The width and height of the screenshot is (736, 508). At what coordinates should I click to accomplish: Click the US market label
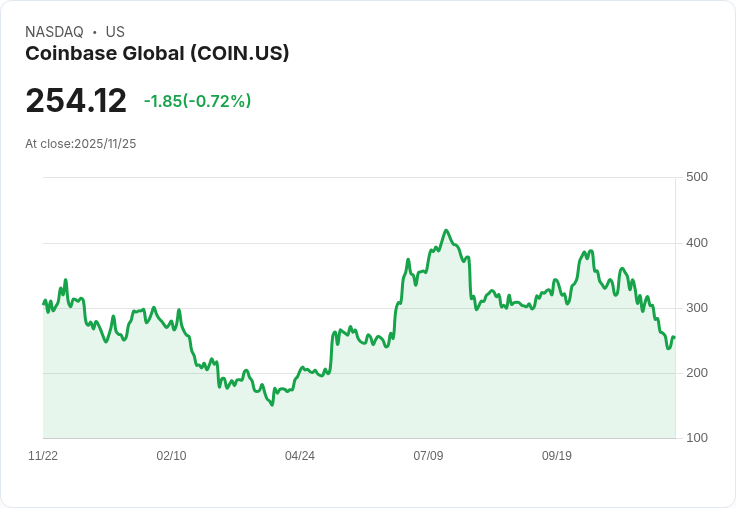click(115, 32)
